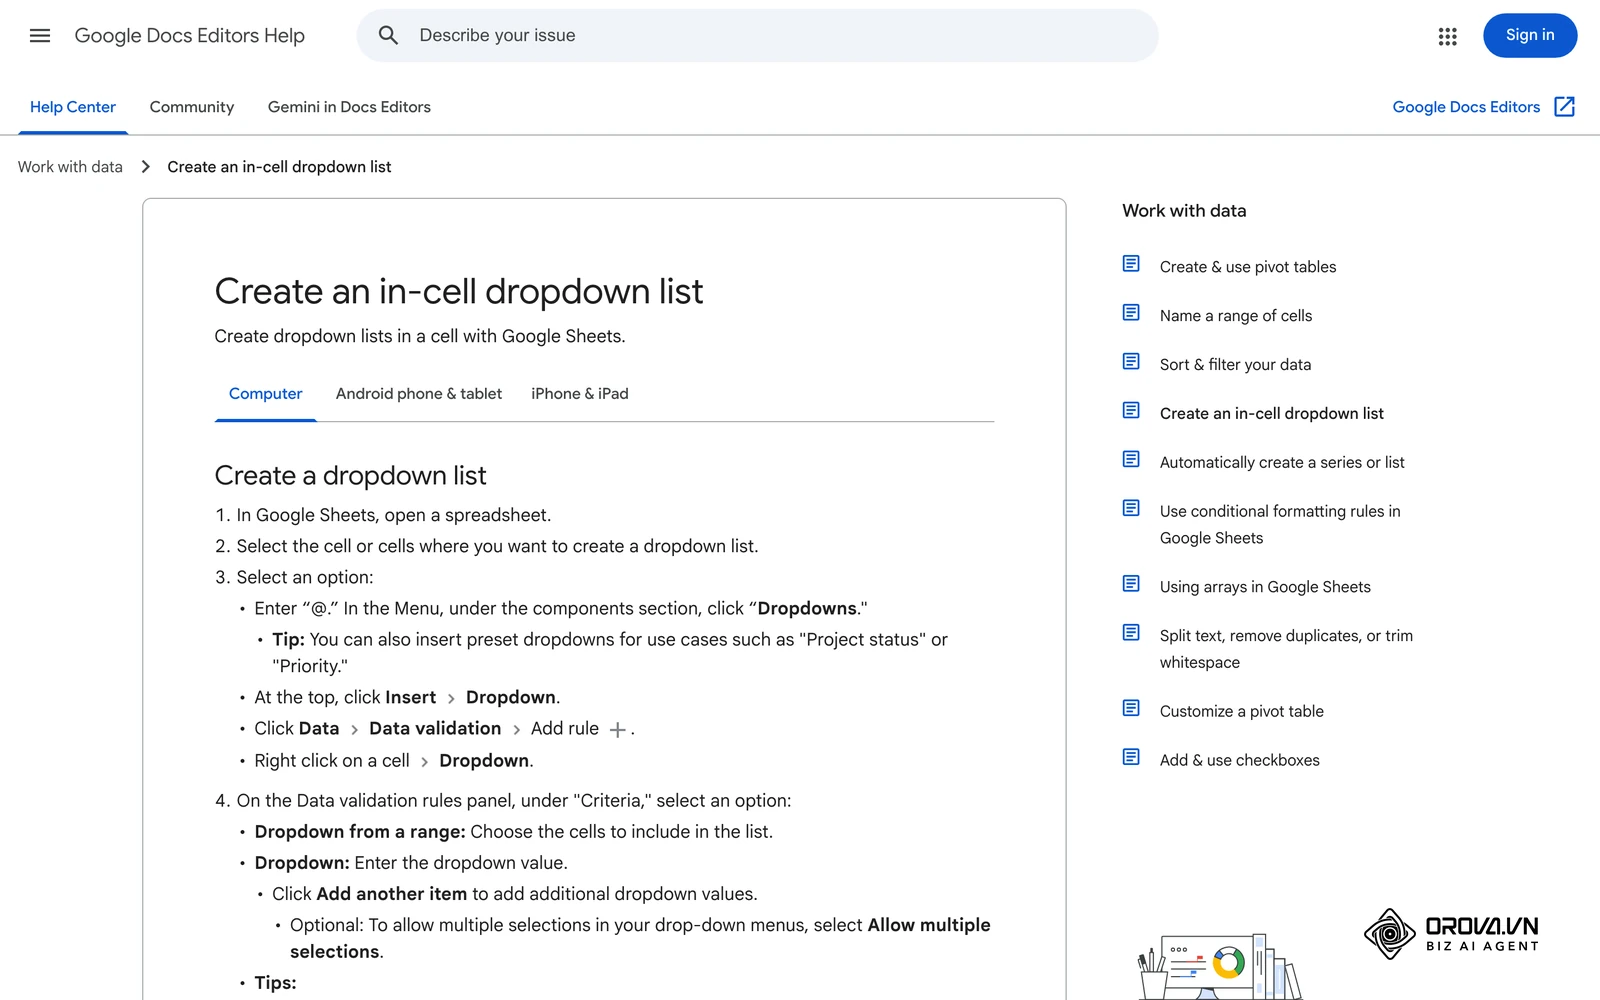1600x1000 pixels.
Task: Open the Google apps grid
Action: pos(1447,36)
